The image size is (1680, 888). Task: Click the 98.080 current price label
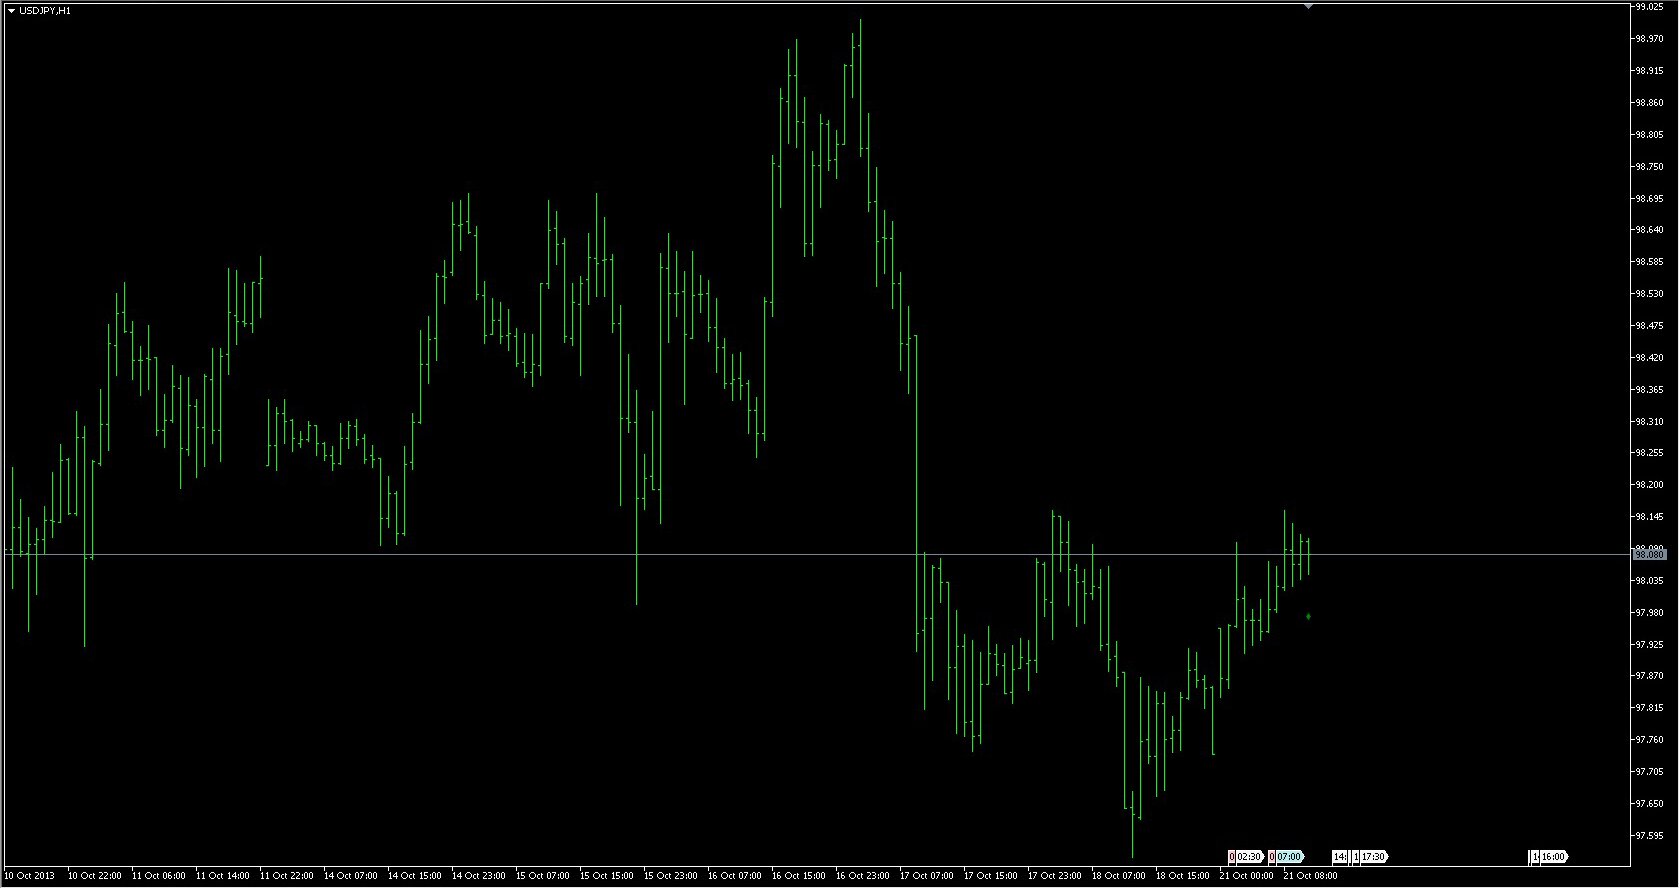pyautogui.click(x=1650, y=554)
